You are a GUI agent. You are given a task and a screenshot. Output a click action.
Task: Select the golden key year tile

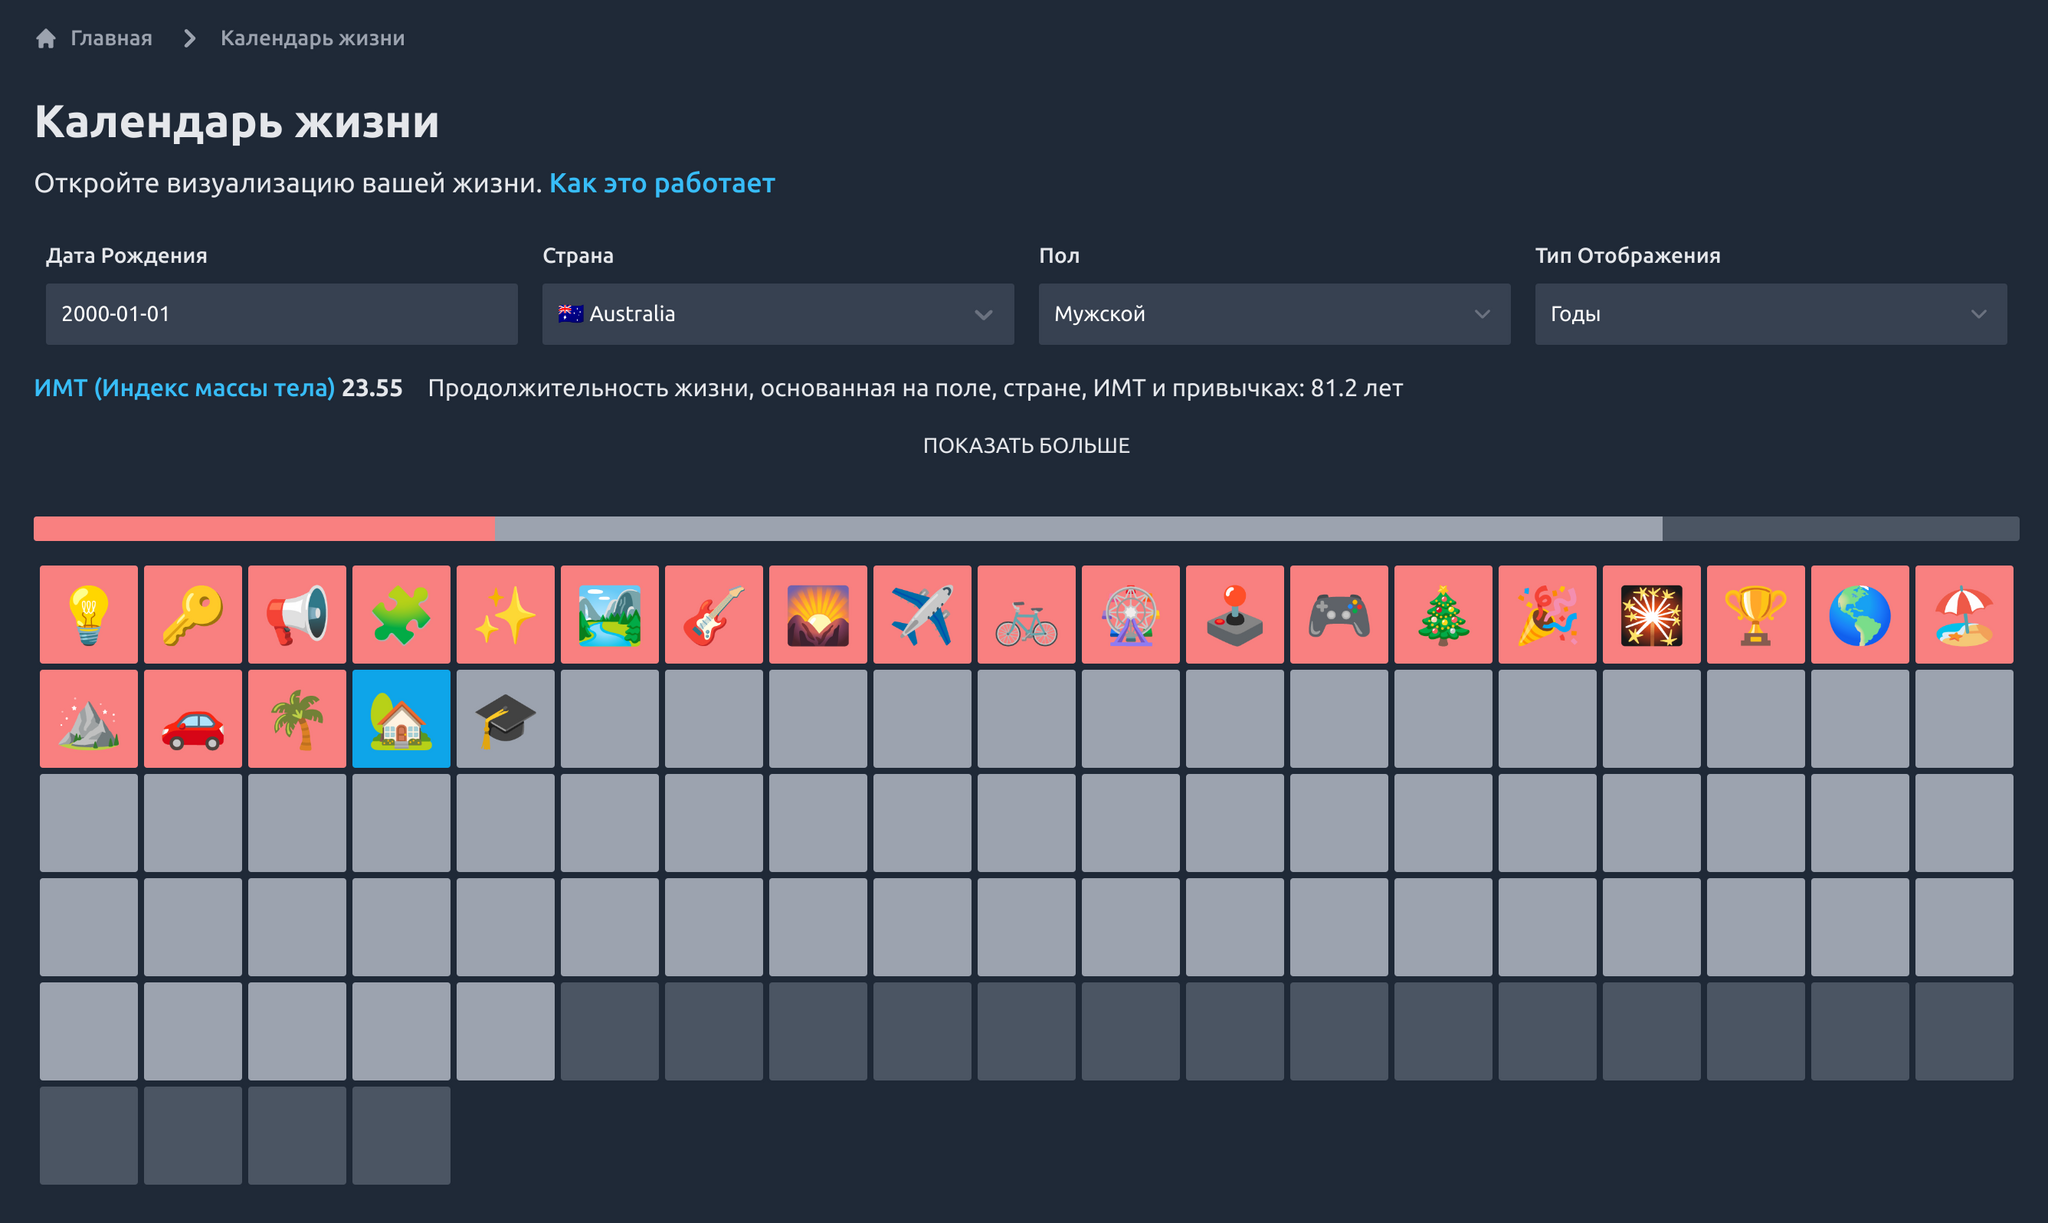click(x=193, y=614)
